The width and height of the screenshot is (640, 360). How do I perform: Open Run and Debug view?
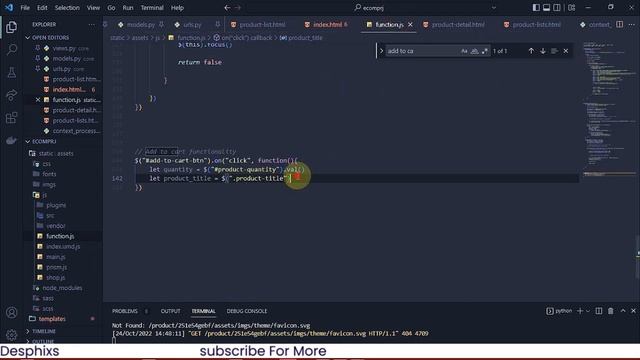tap(11, 96)
